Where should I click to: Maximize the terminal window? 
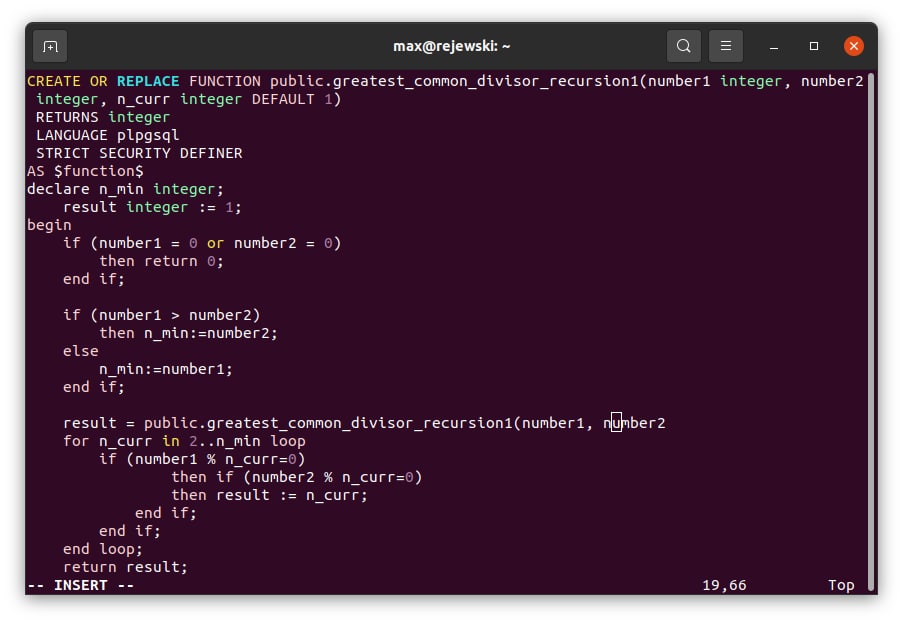[x=814, y=46]
